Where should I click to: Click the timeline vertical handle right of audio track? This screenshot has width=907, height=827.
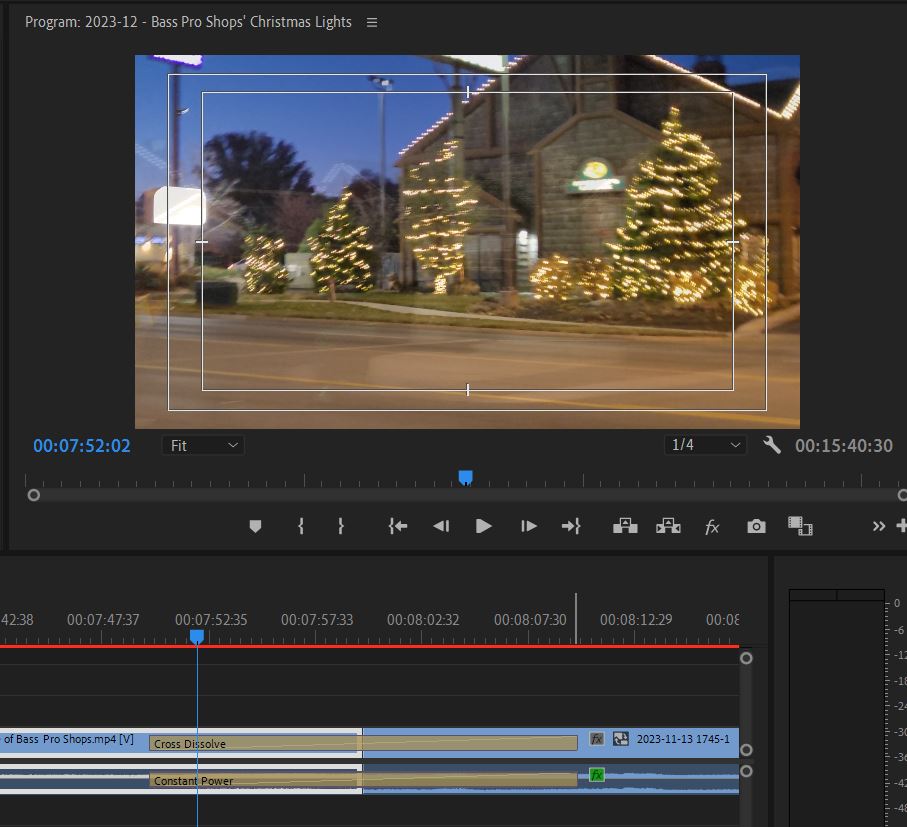click(746, 771)
